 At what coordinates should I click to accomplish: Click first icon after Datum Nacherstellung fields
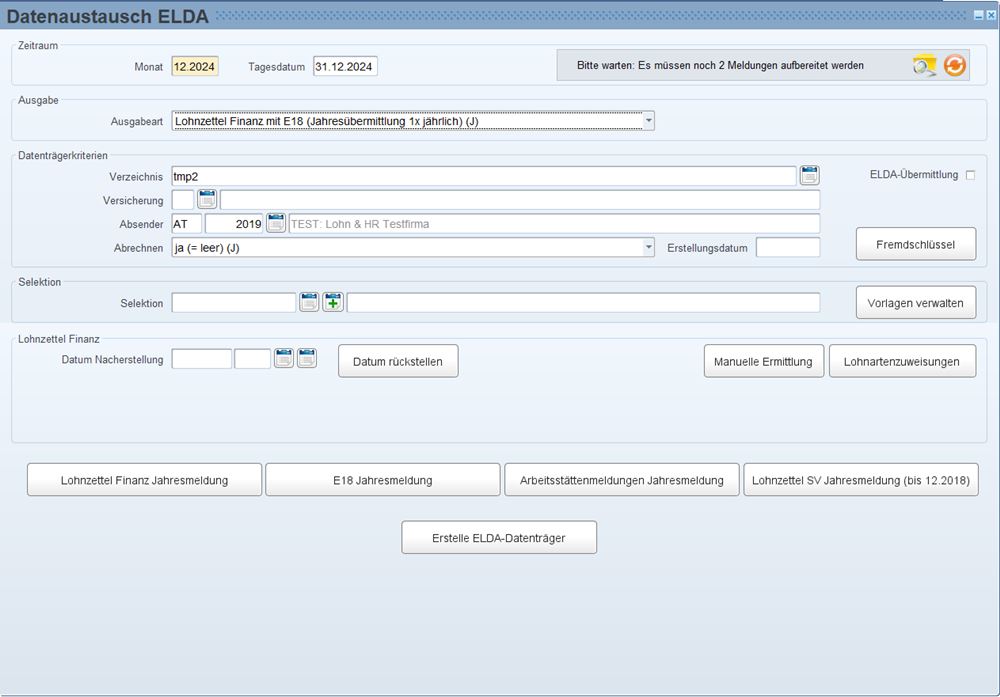click(284, 358)
